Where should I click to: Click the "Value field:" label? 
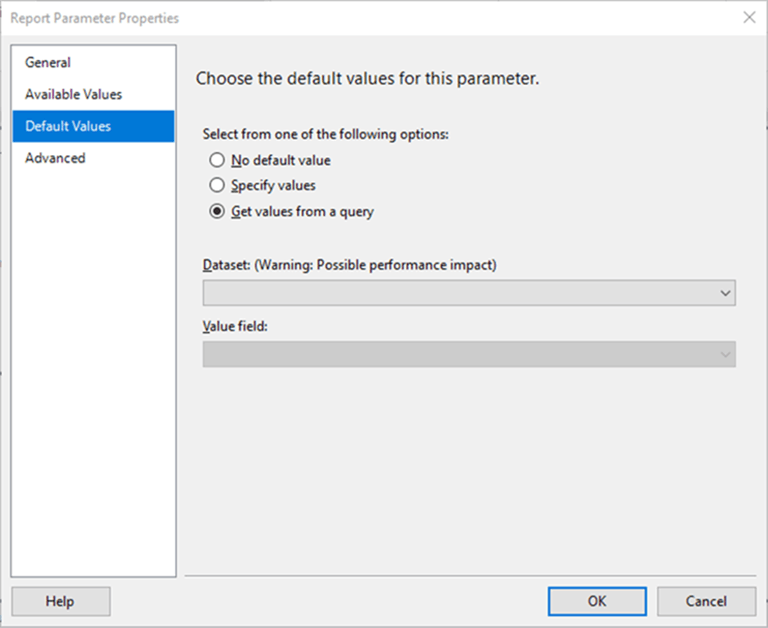pos(234,325)
